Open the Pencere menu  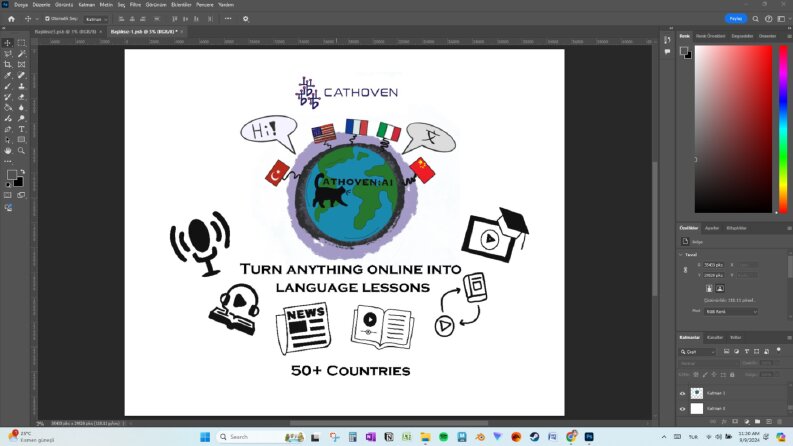pyautogui.click(x=205, y=5)
